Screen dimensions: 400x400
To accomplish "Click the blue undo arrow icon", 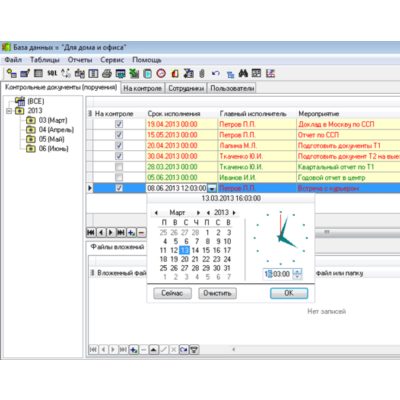I will point(216,73).
